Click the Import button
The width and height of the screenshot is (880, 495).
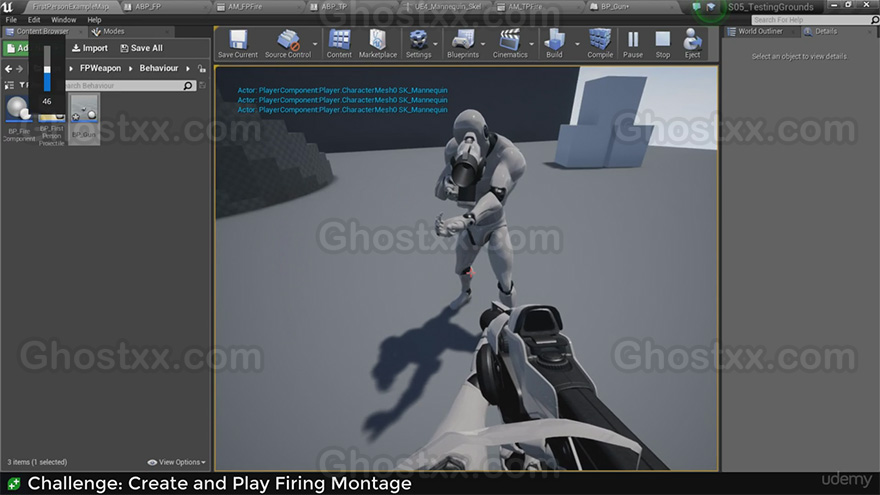pos(90,48)
